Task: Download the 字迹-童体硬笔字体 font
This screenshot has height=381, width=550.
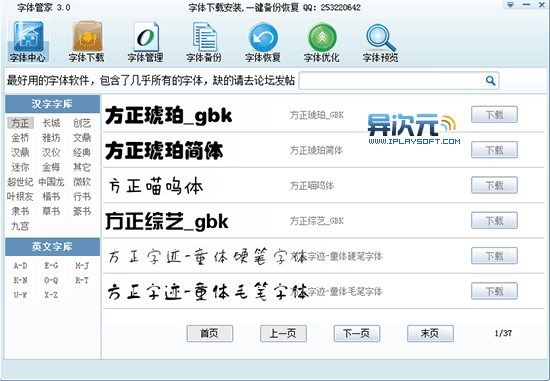Action: coord(494,256)
